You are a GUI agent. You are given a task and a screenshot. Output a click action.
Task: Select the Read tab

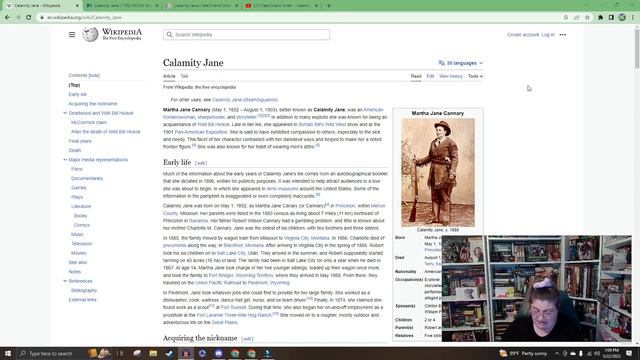click(416, 76)
